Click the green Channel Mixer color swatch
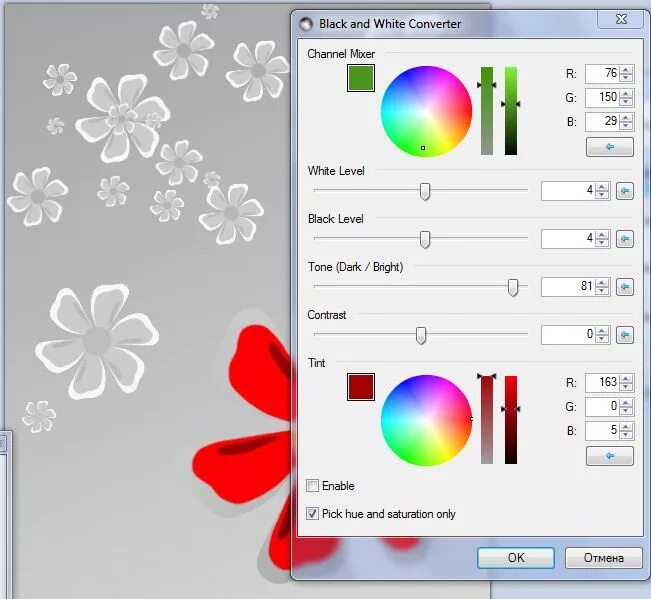Image resolution: width=651 pixels, height=599 pixels. (361, 78)
